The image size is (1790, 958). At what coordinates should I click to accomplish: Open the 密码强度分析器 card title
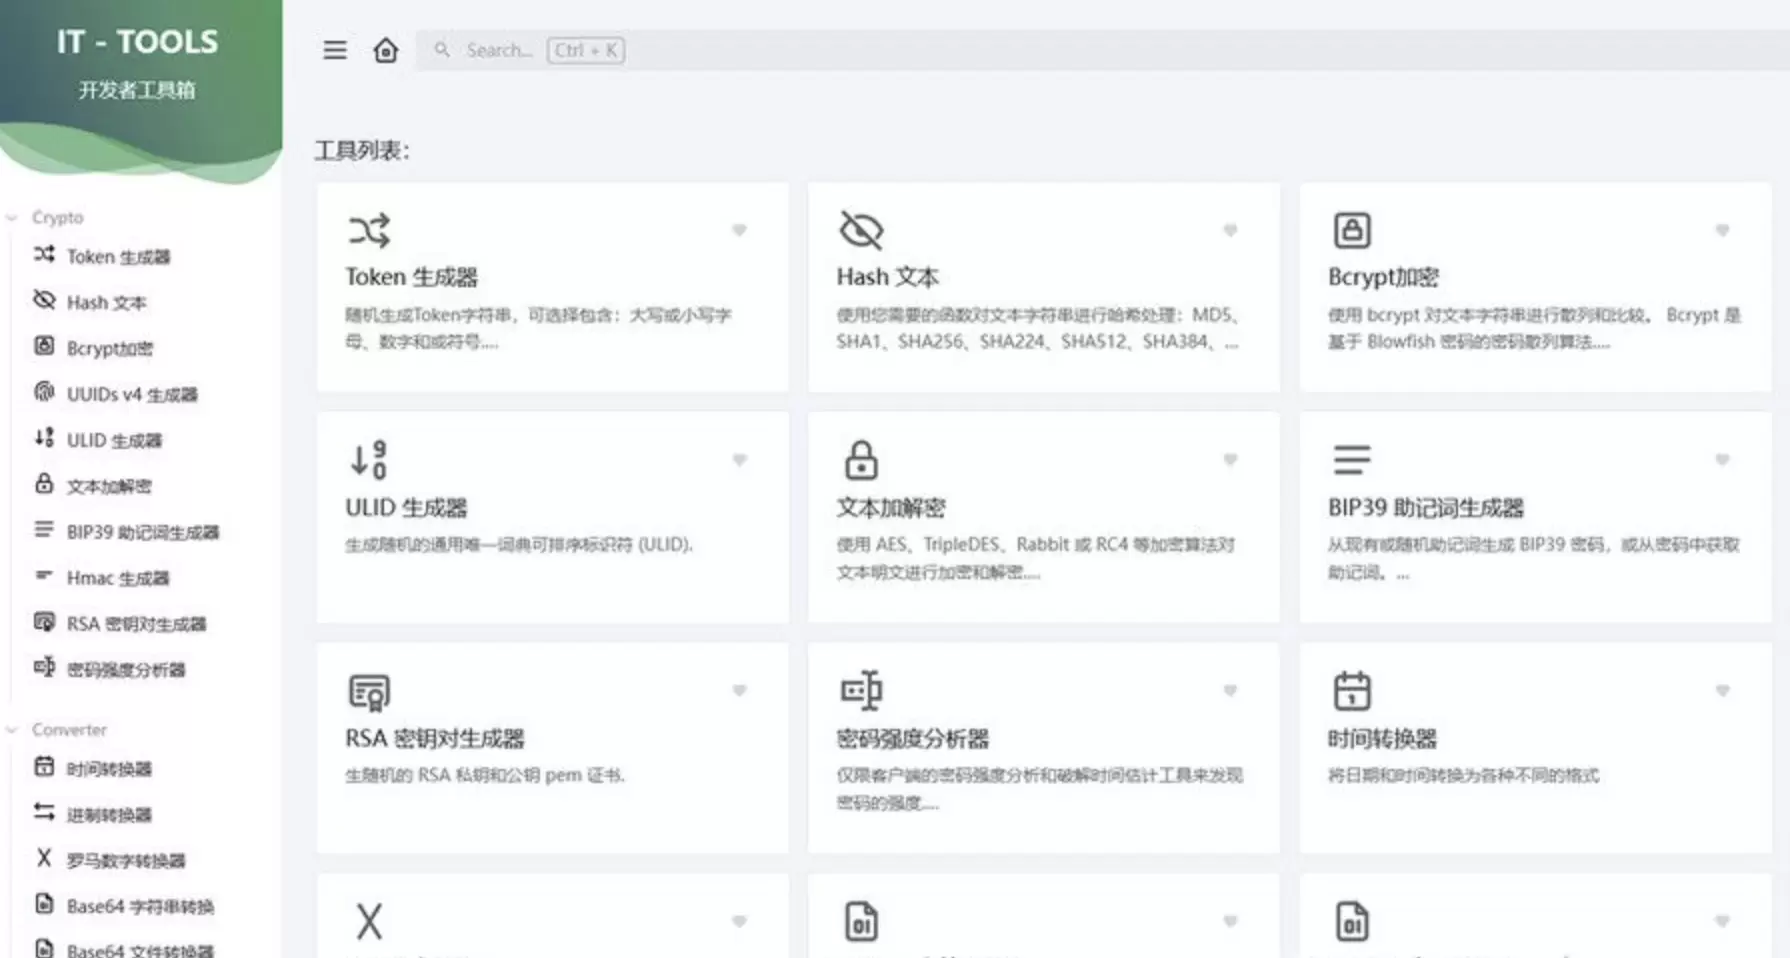point(912,739)
